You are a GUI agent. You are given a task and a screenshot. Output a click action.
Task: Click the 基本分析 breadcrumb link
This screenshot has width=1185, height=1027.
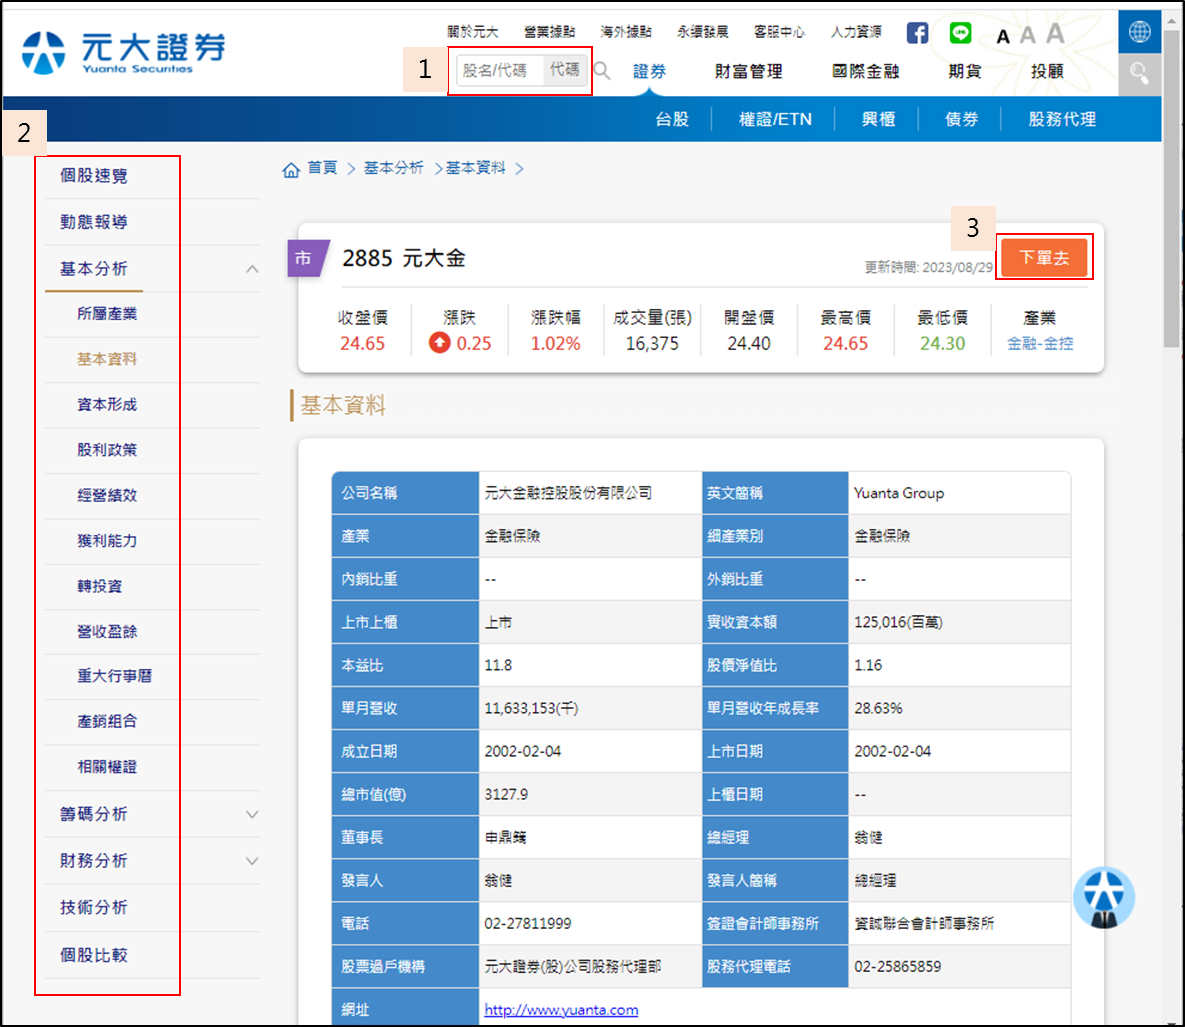[394, 168]
